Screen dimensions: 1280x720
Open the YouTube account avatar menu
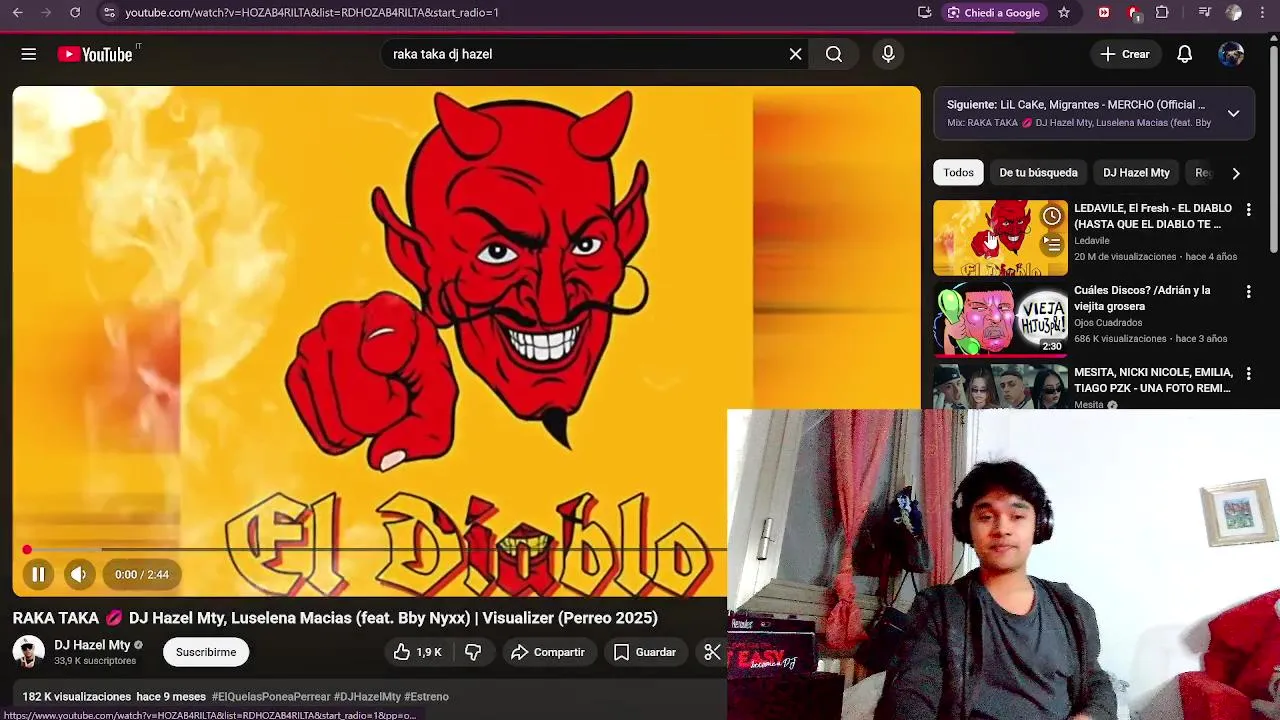point(1231,54)
